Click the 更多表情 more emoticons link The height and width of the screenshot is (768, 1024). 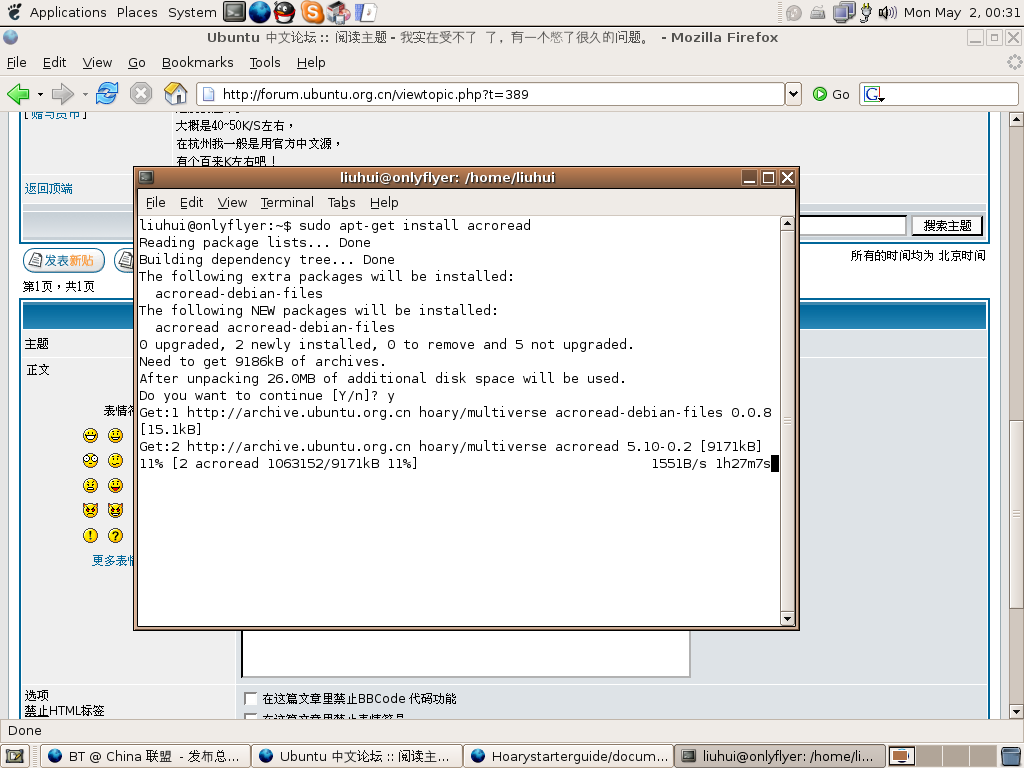[112, 560]
